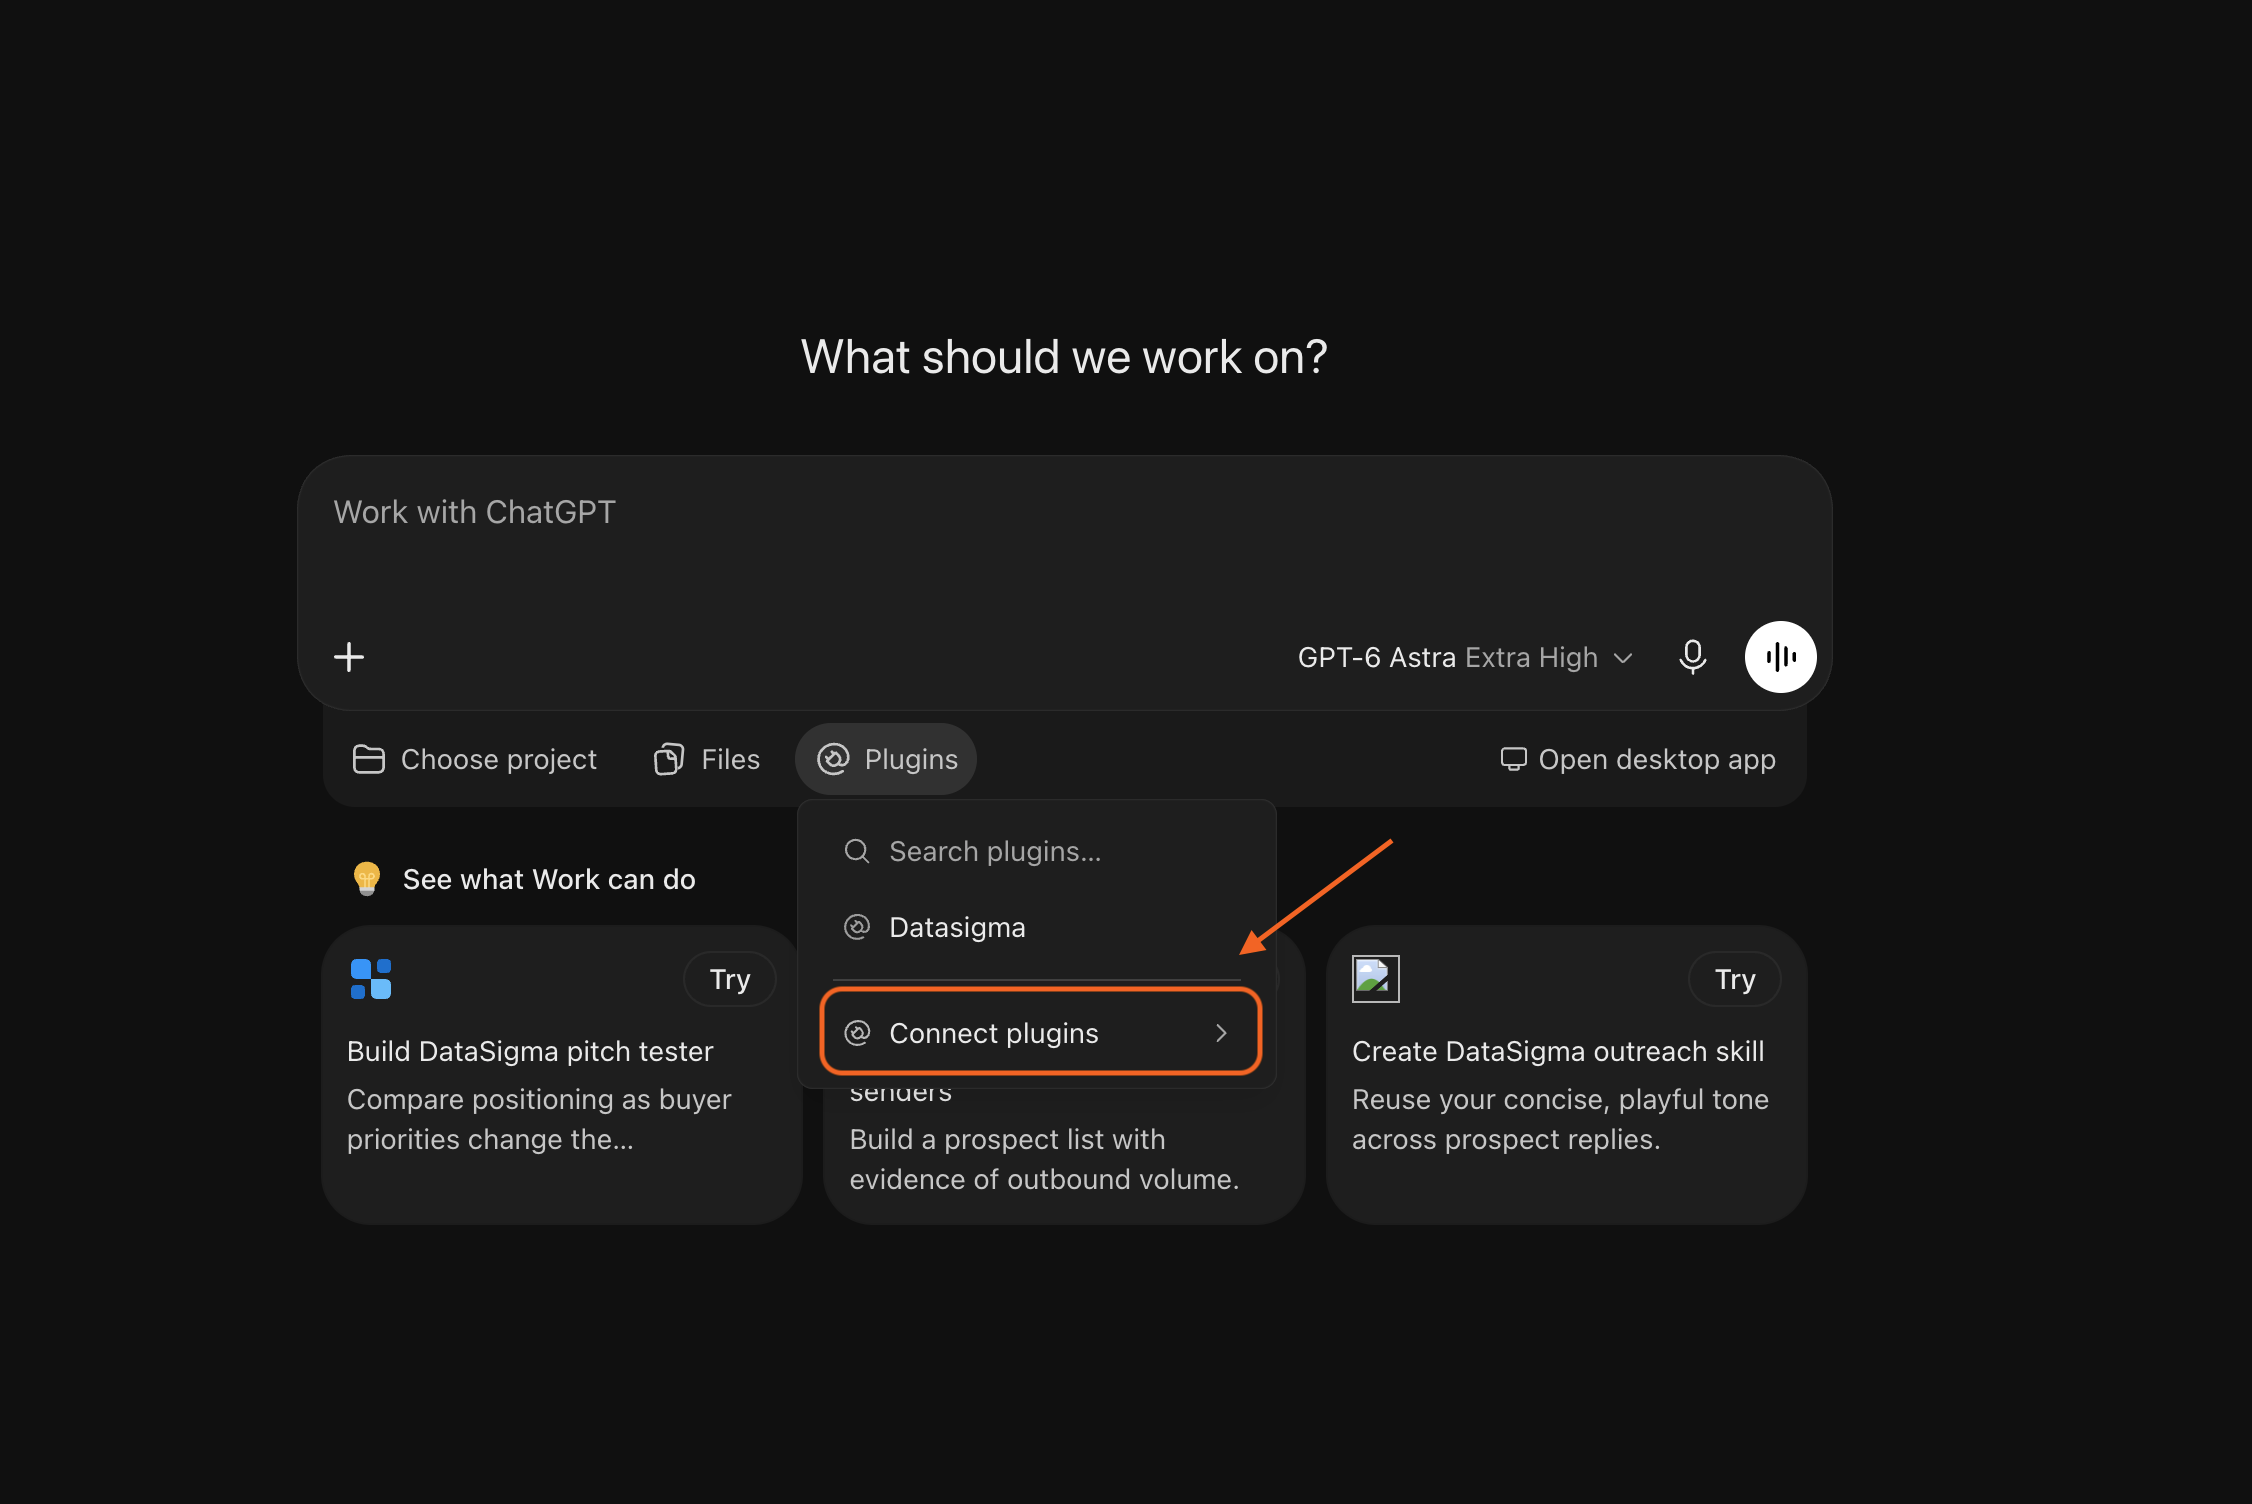Viewport: 2252px width, 1504px height.
Task: Click the image thumbnail on outreach skill card
Action: (x=1375, y=979)
